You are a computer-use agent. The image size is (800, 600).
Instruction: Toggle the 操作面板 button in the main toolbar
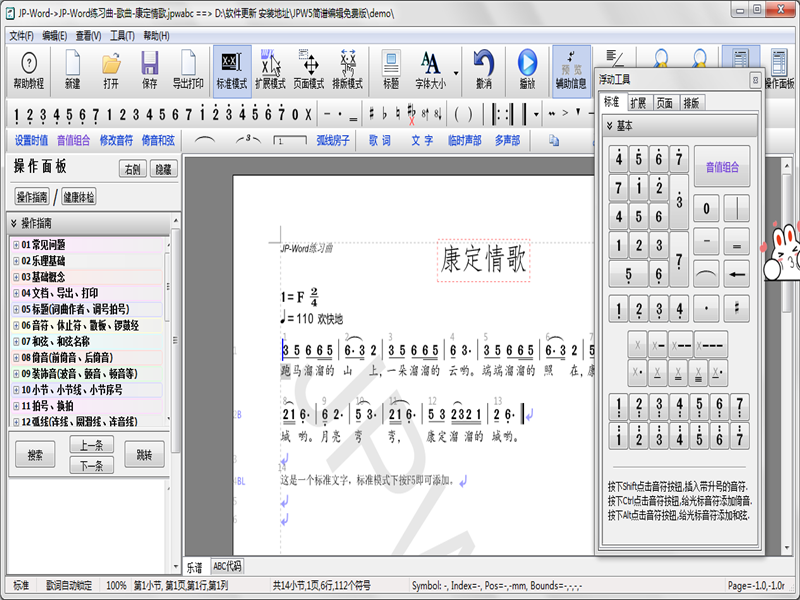(x=780, y=70)
